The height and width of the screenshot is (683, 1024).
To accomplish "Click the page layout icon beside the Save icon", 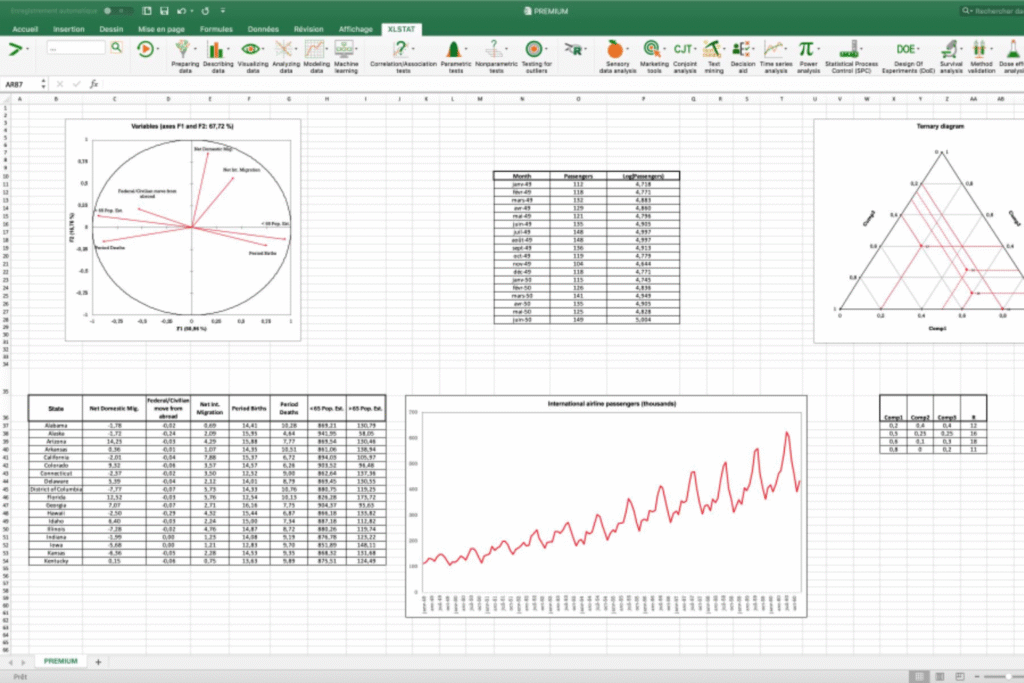I will (x=147, y=10).
